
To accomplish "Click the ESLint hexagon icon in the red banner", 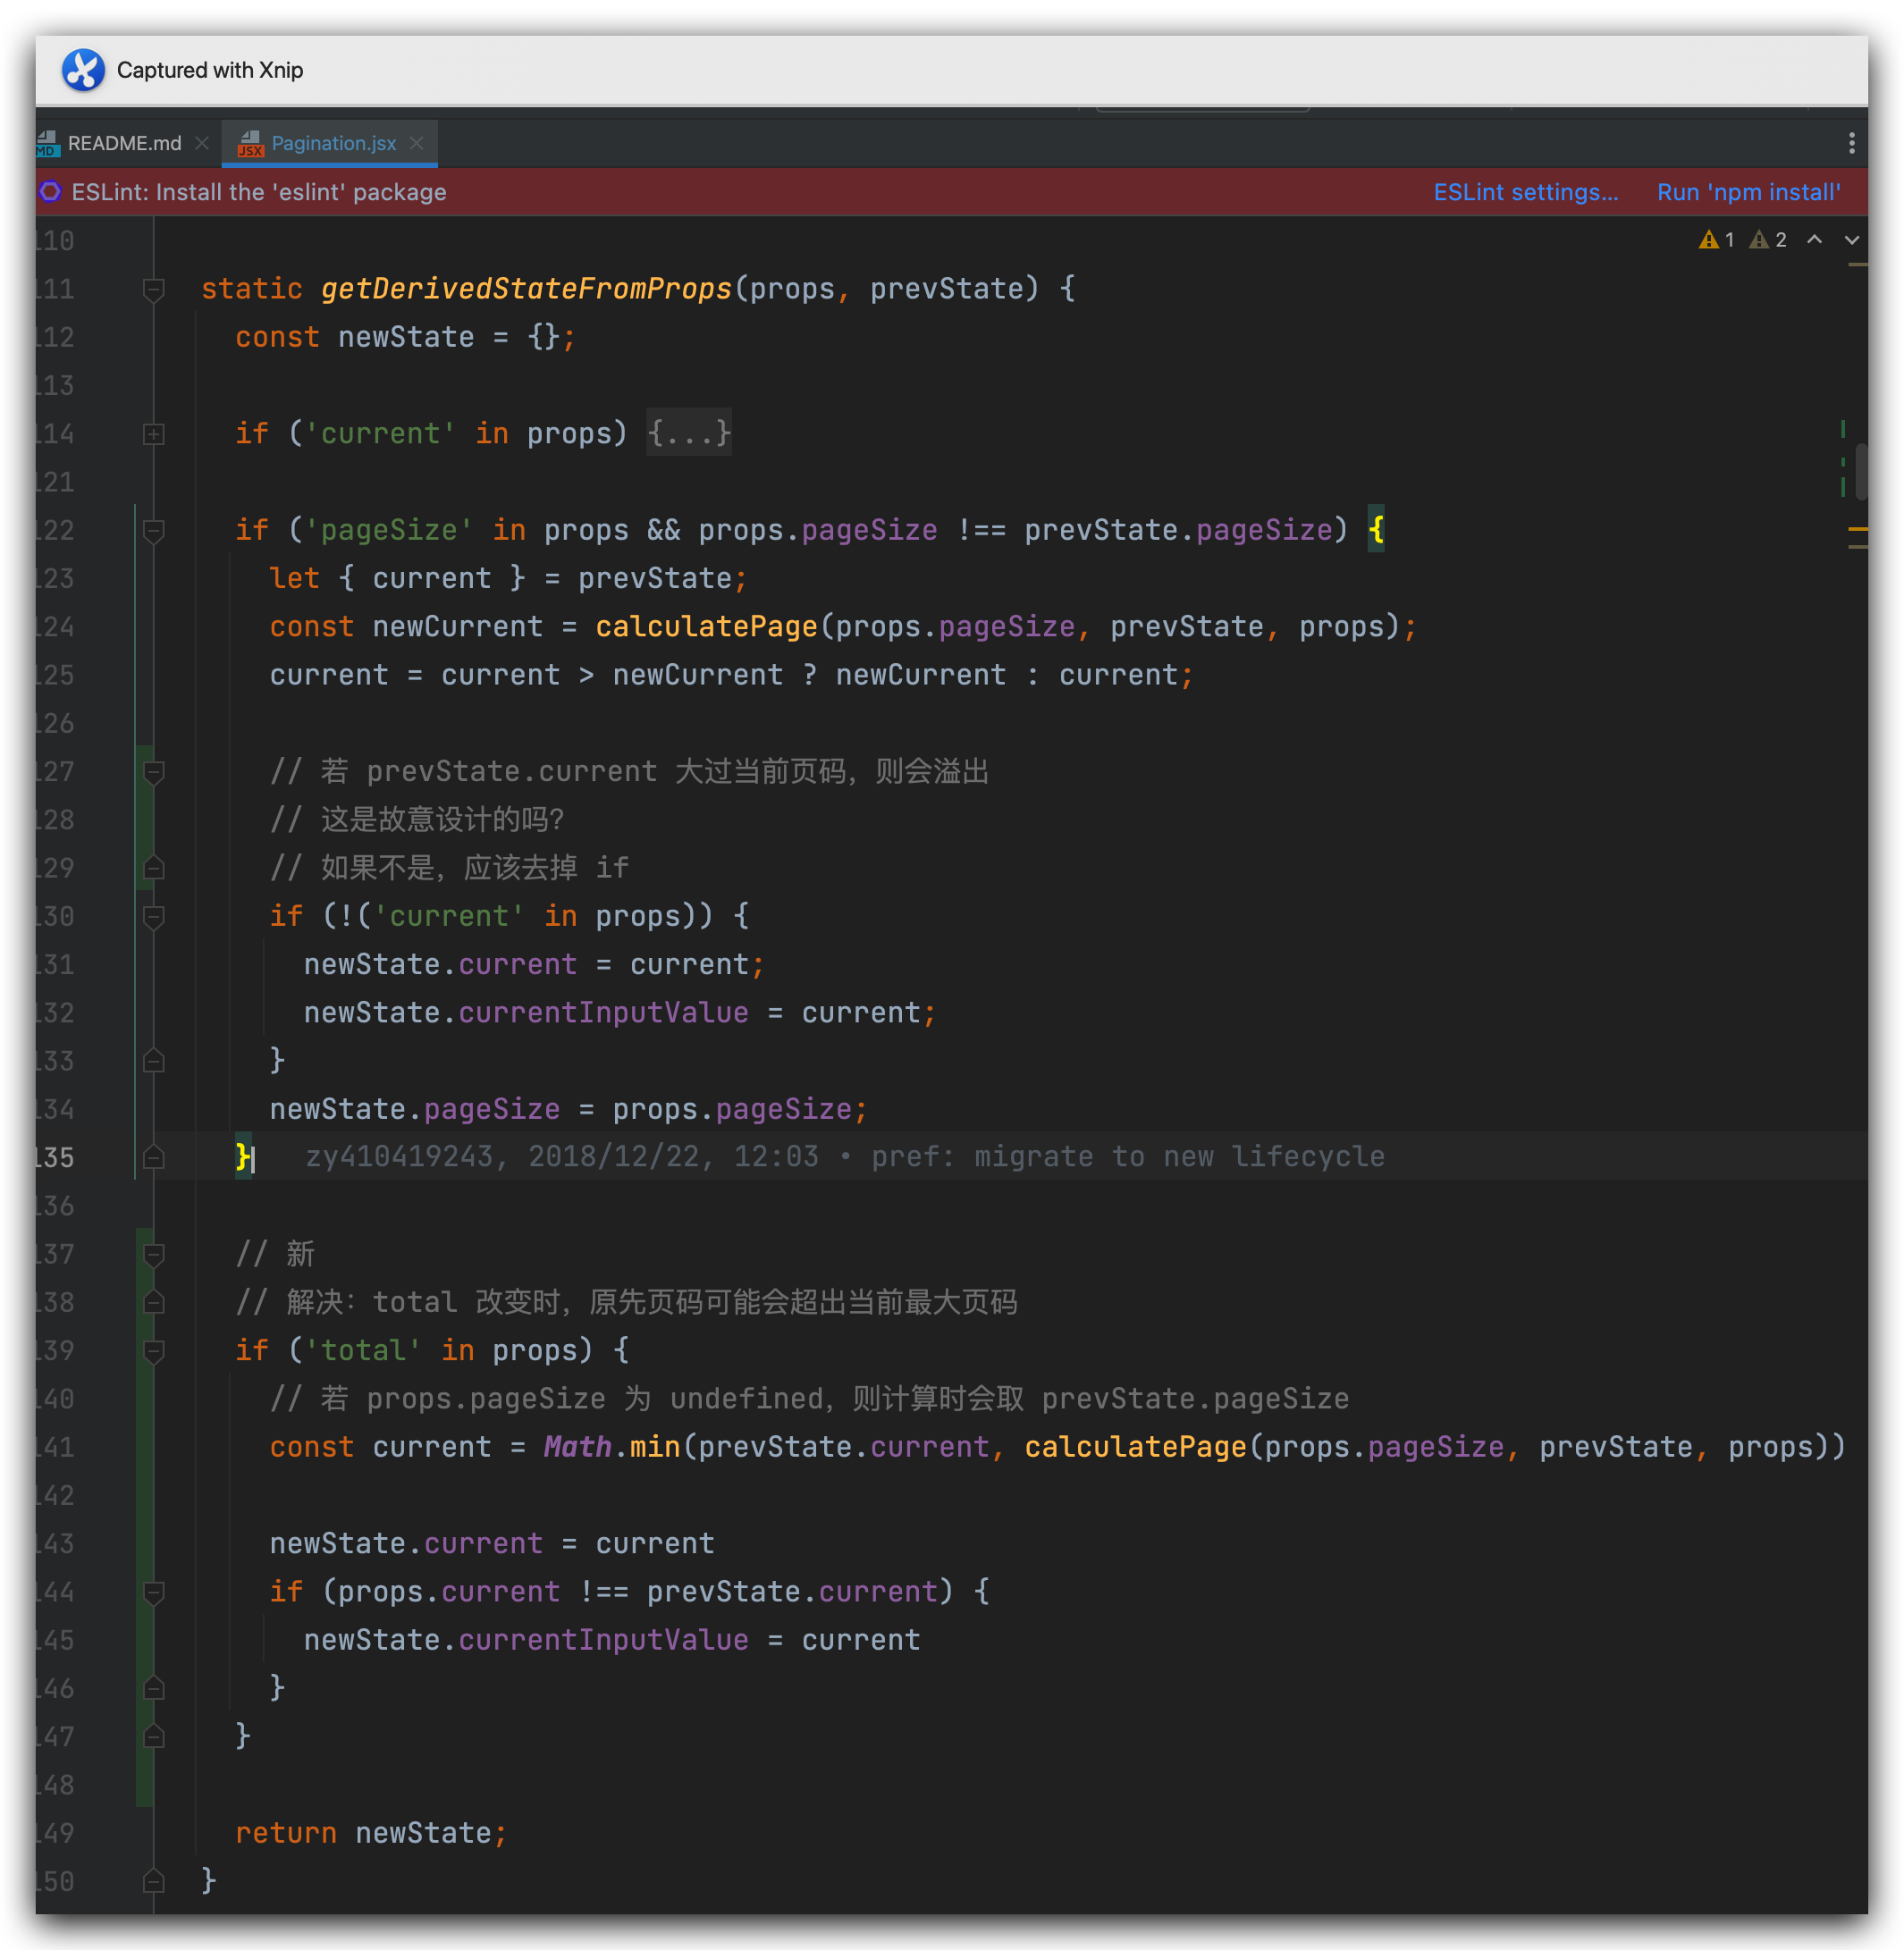I will (50, 192).
